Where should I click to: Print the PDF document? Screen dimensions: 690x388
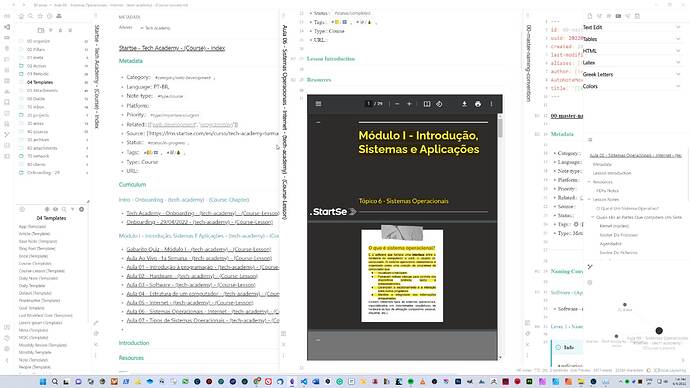(478, 104)
